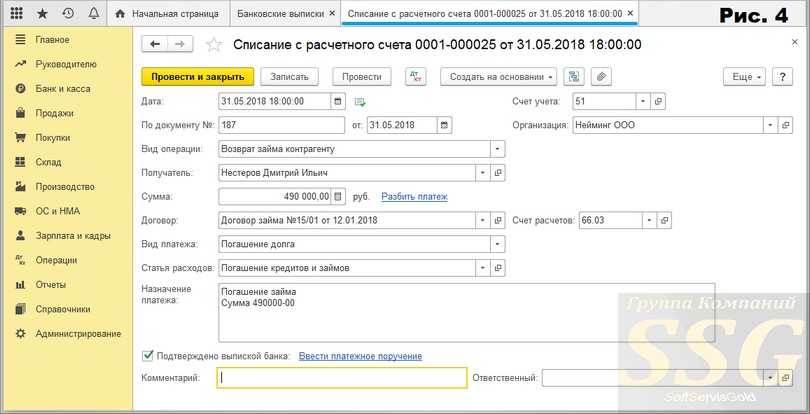Open Администрирование section
This screenshot has height=414, width=810.
[67, 334]
